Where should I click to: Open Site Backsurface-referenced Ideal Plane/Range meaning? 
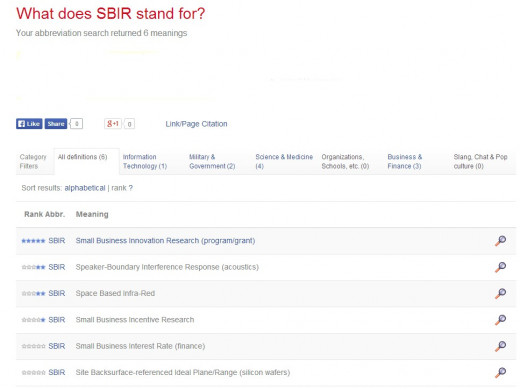coord(183,372)
